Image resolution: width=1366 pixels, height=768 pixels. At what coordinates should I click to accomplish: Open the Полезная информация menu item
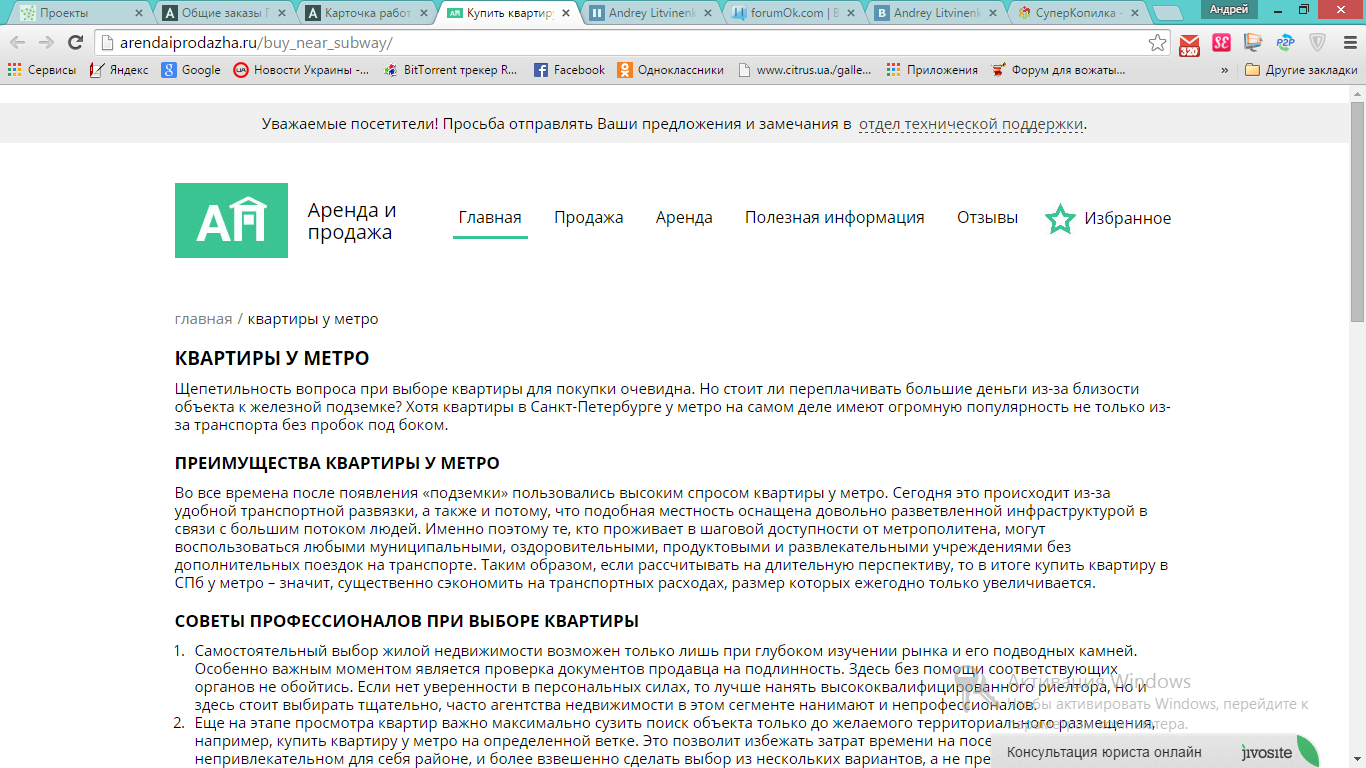coord(835,218)
